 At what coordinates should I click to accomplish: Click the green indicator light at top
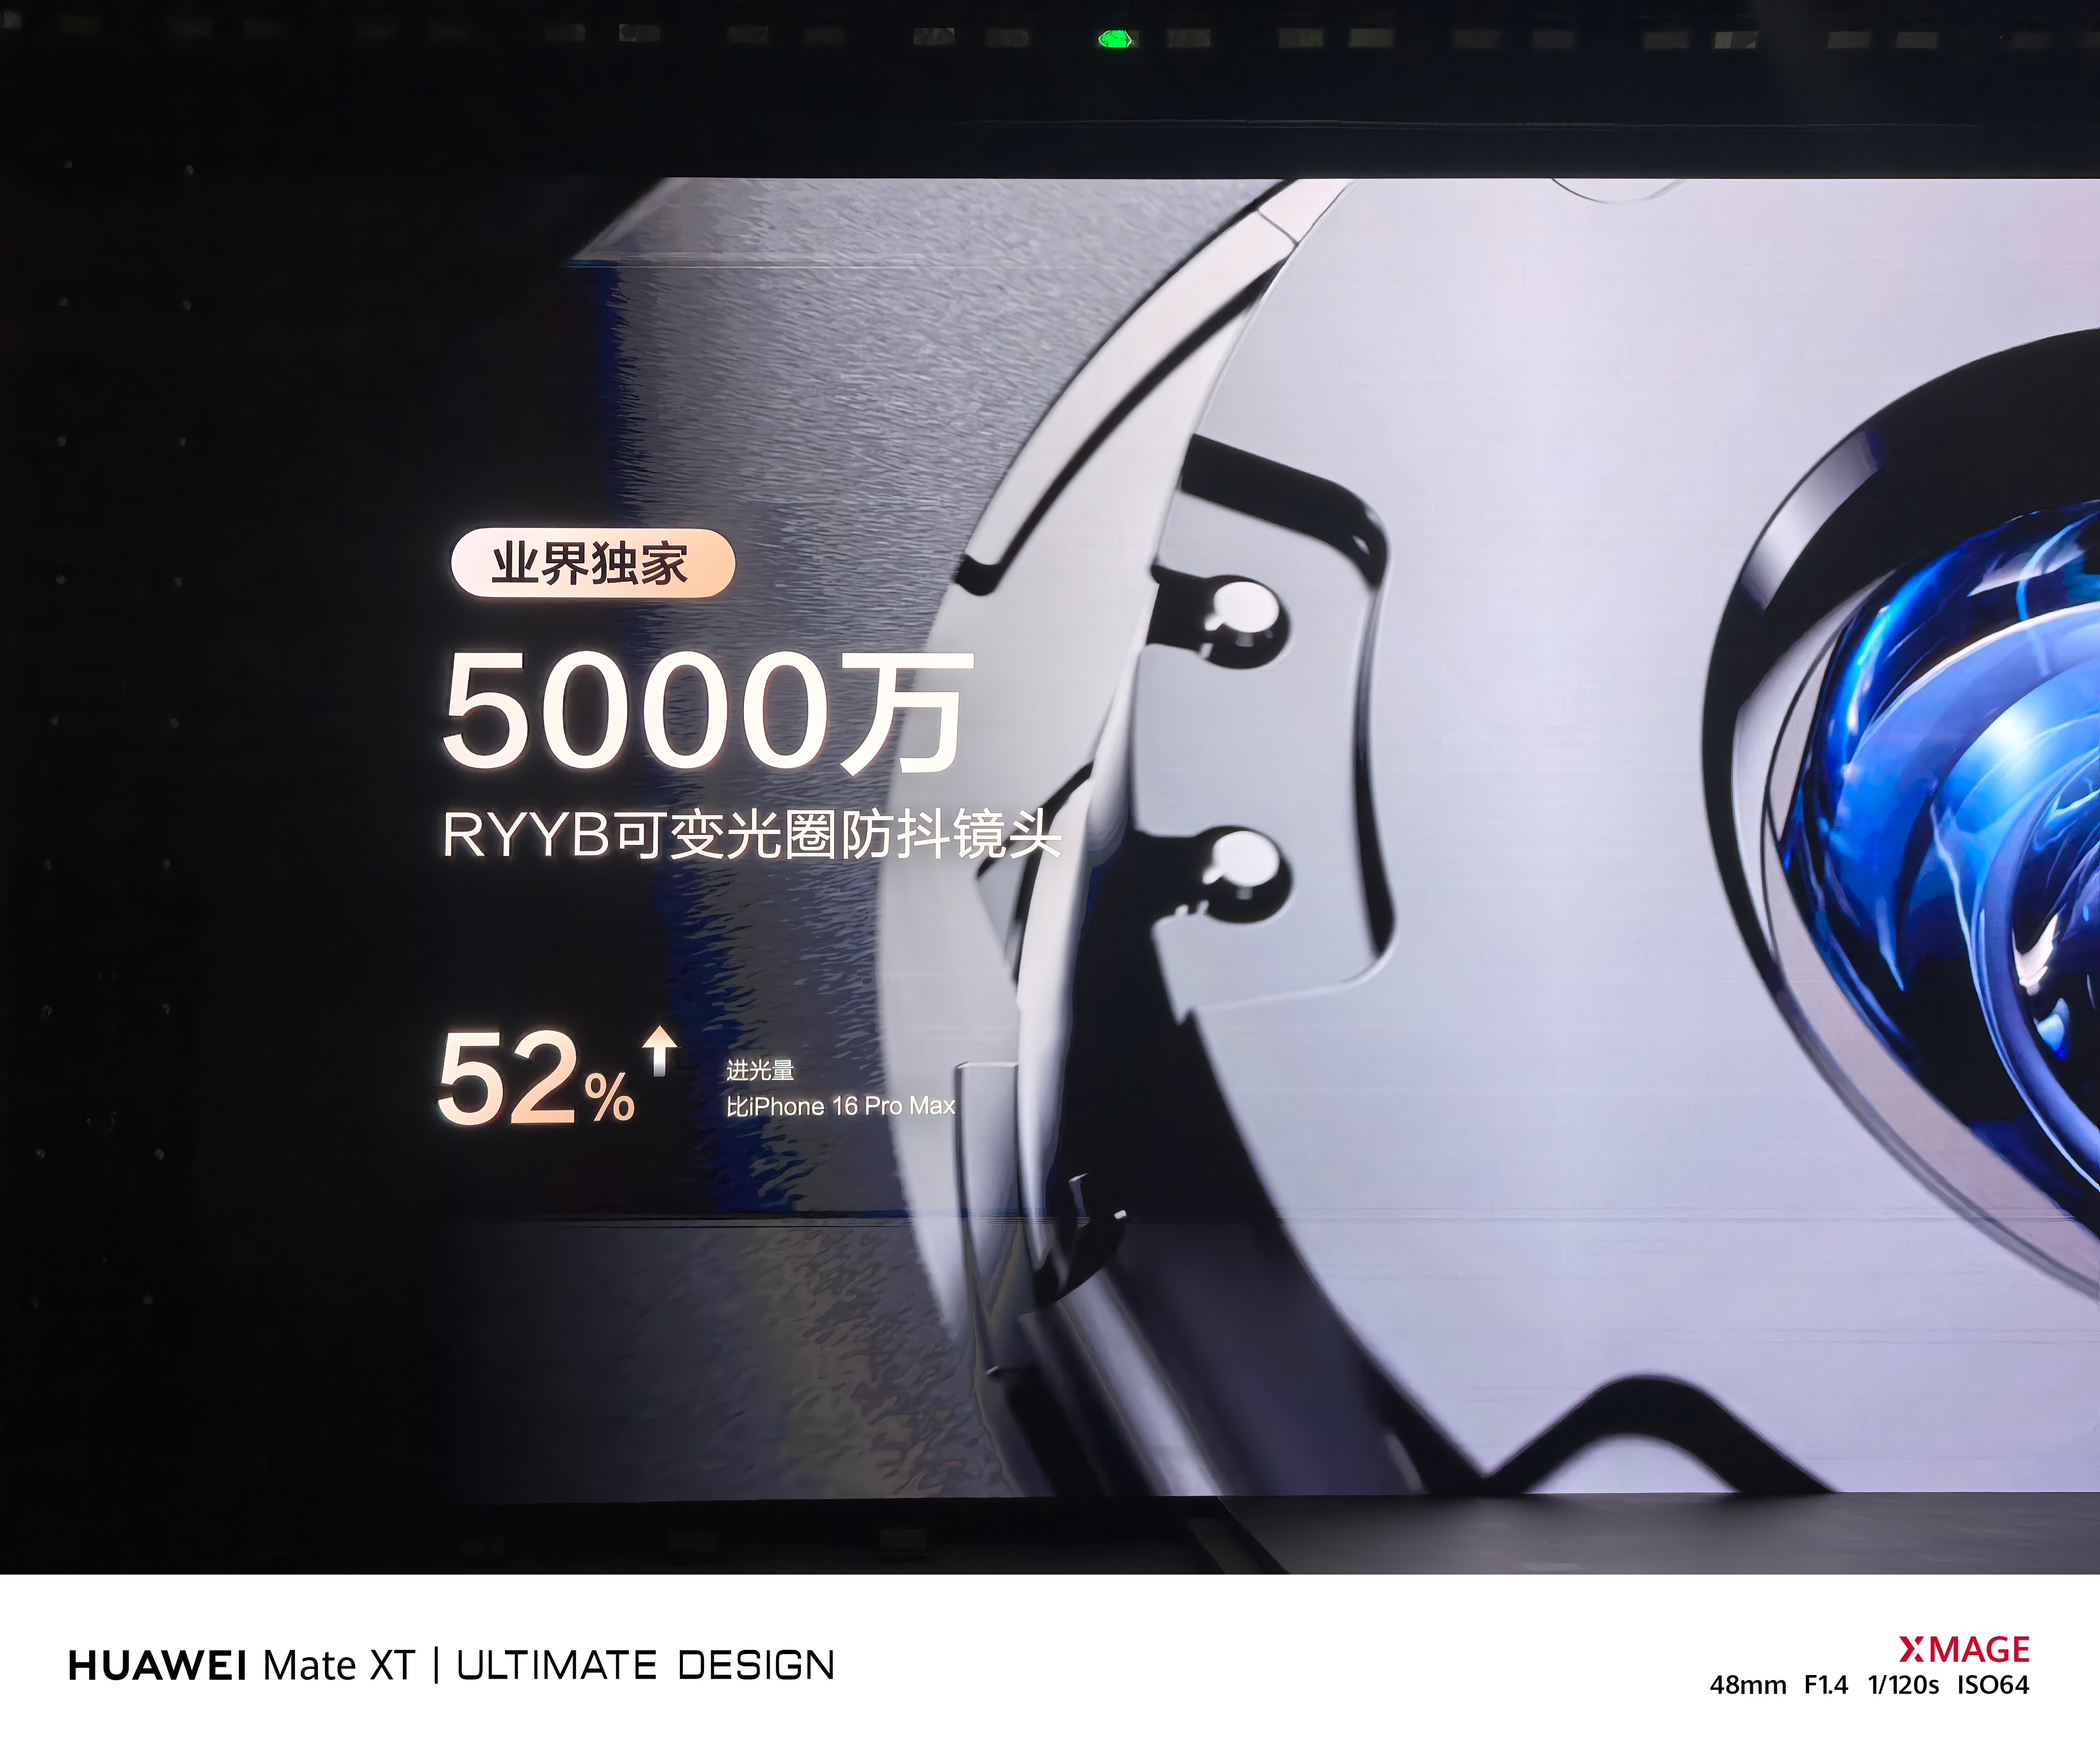pos(1115,39)
